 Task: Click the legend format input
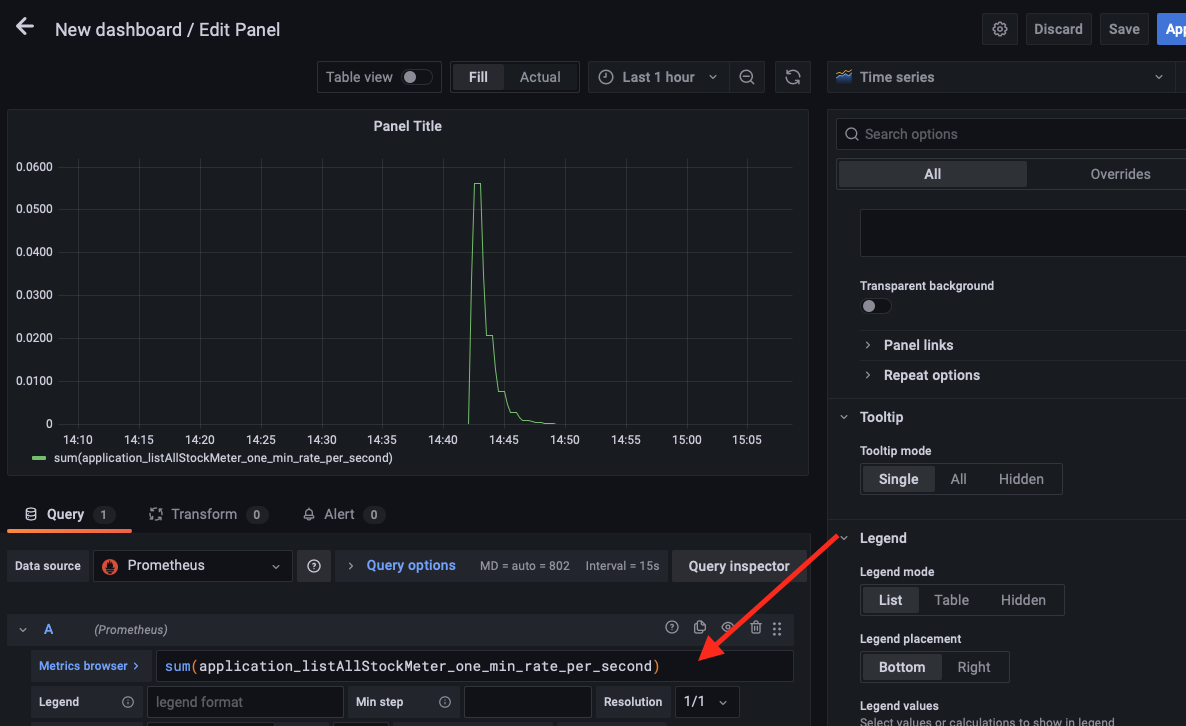click(x=245, y=702)
